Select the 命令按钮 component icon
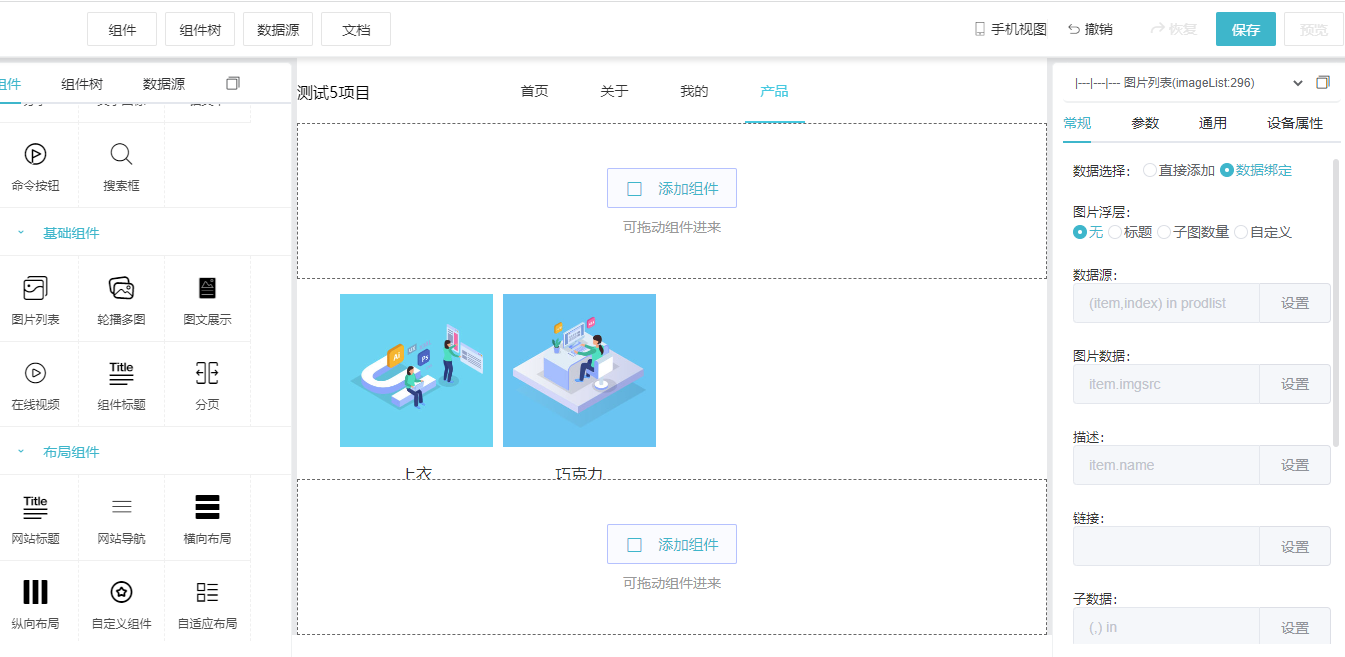1345x657 pixels. pyautogui.click(x=35, y=154)
